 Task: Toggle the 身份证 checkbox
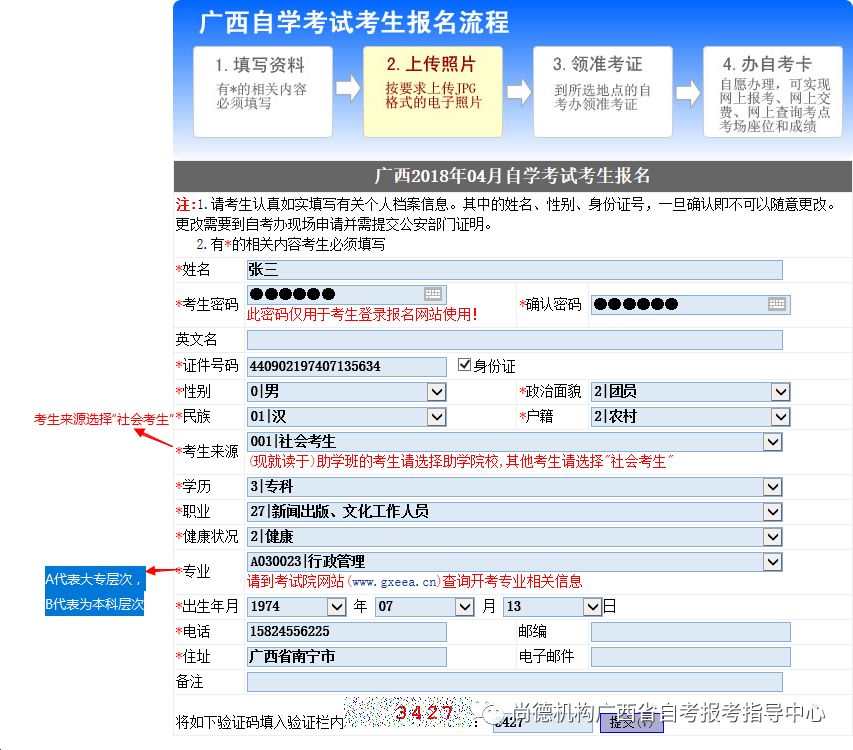coord(464,364)
